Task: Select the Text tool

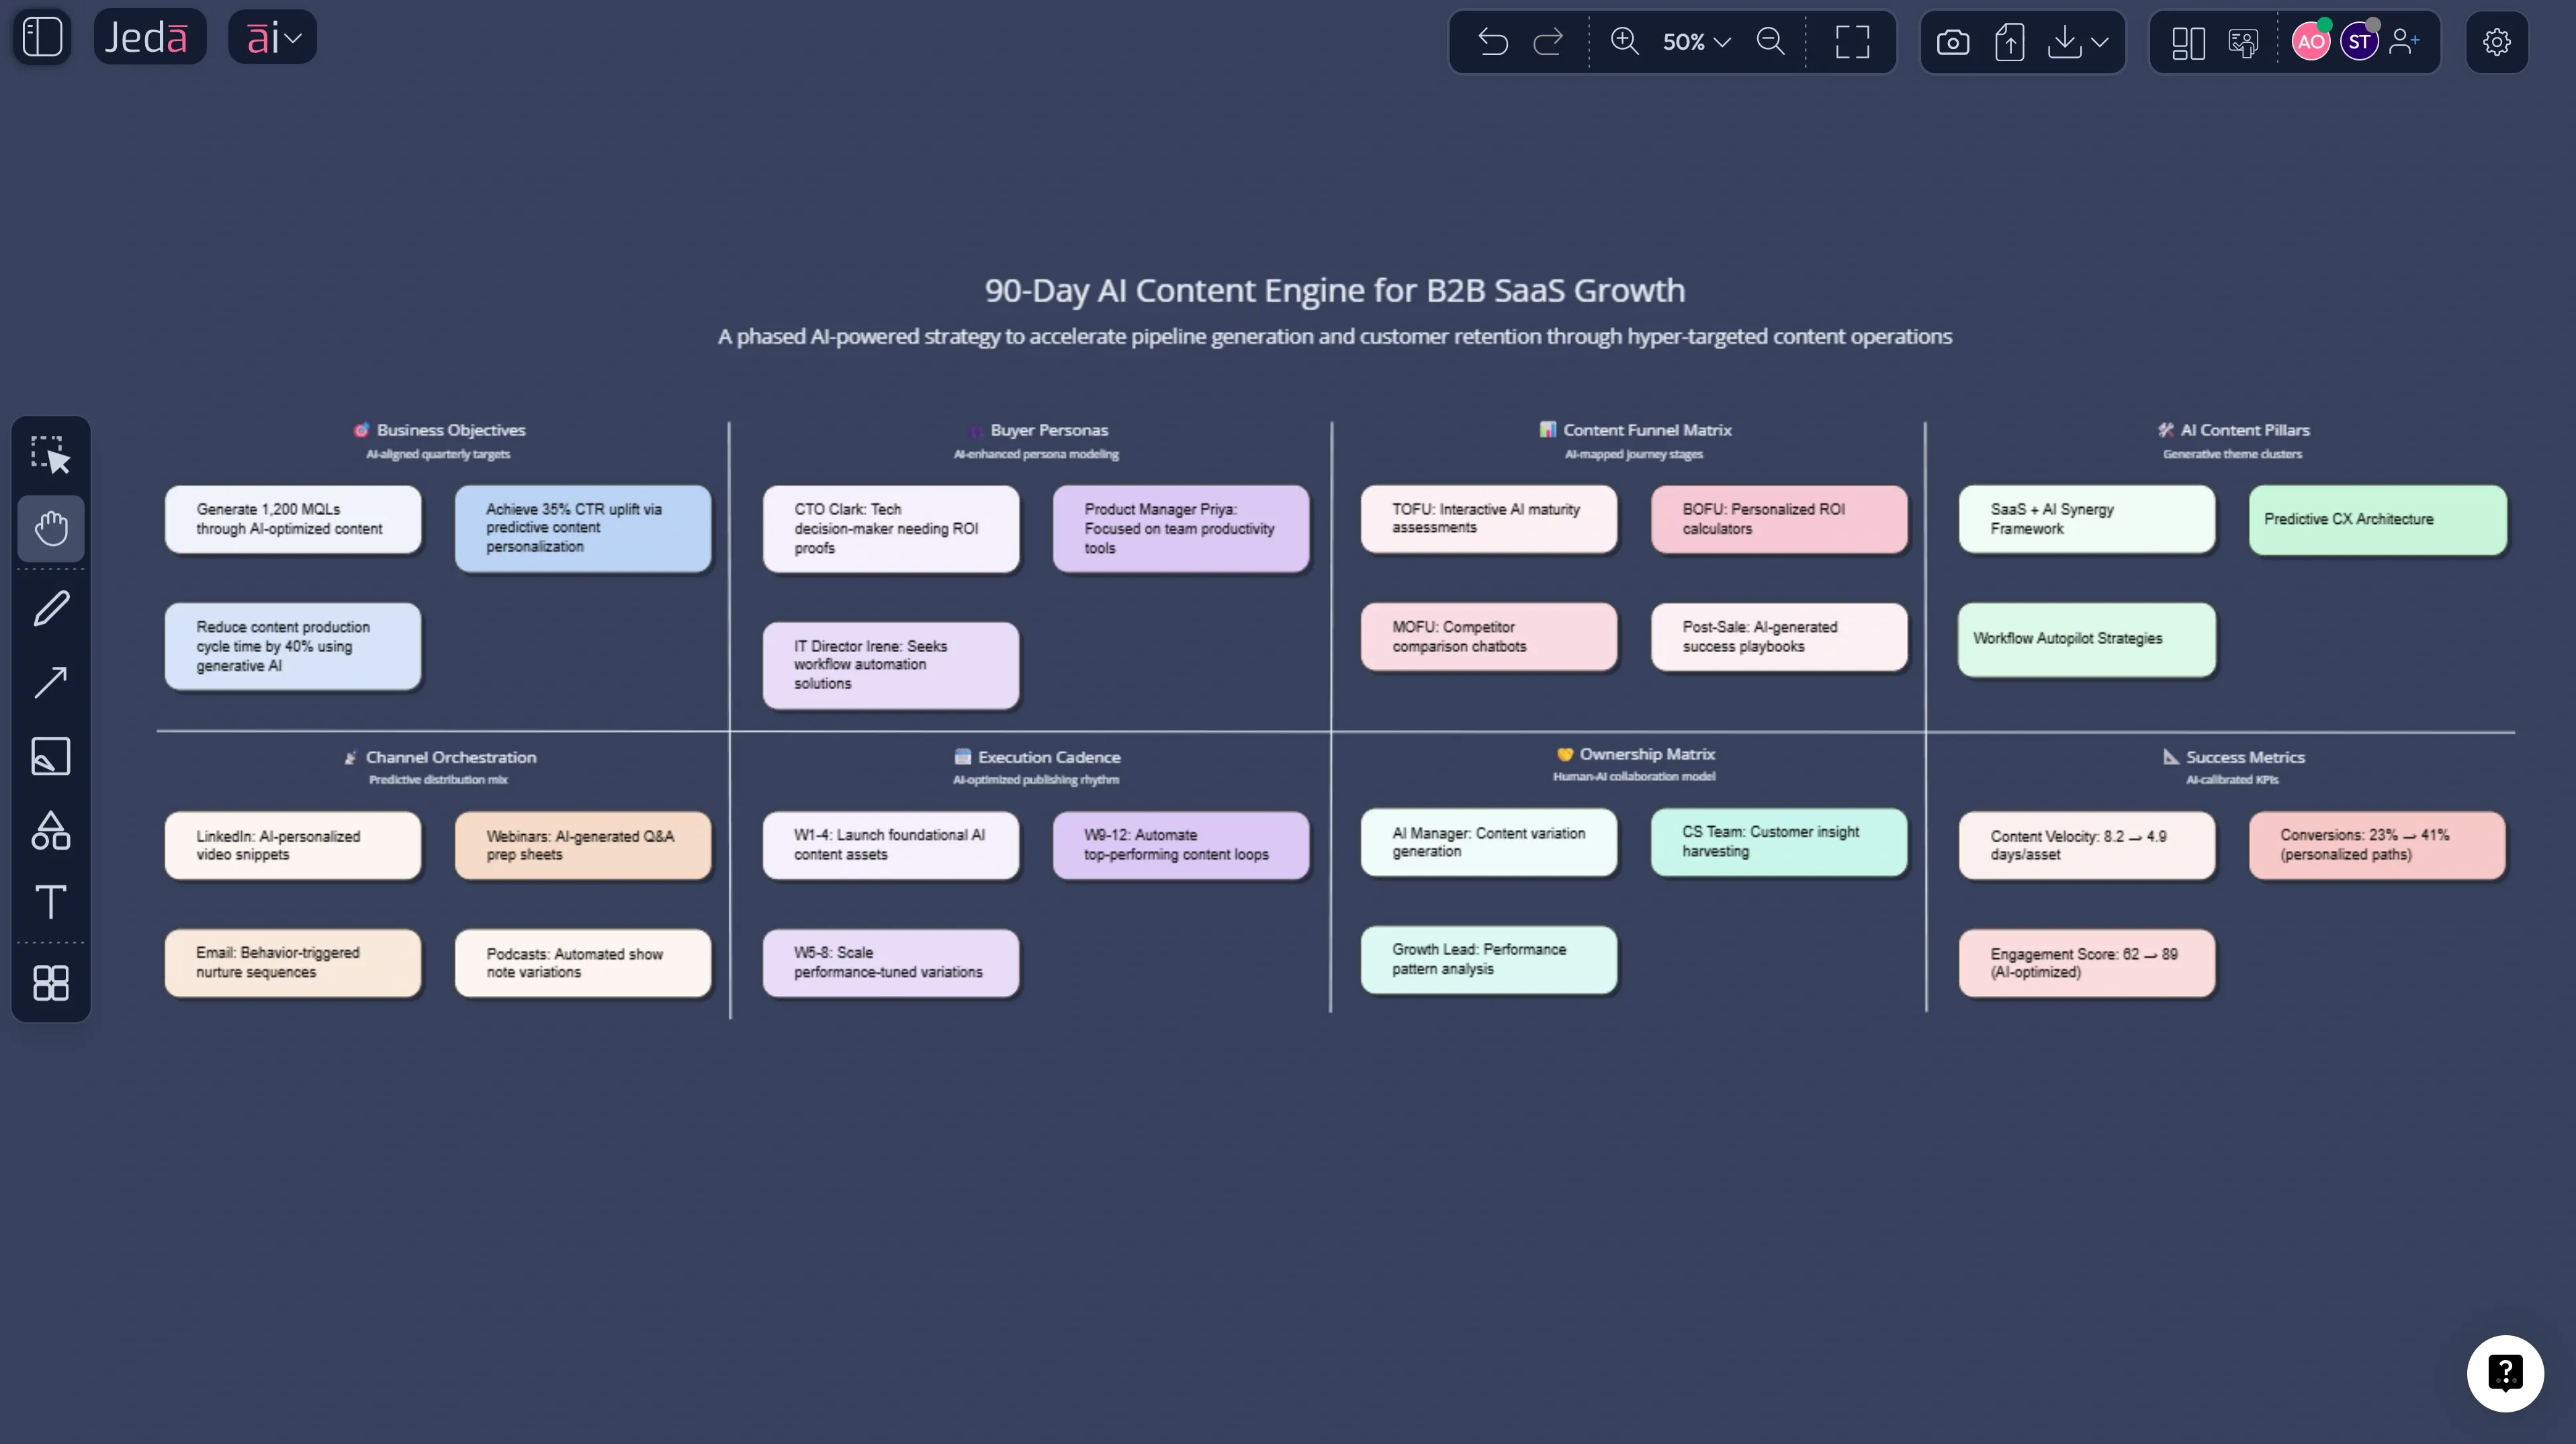Action: [50, 902]
